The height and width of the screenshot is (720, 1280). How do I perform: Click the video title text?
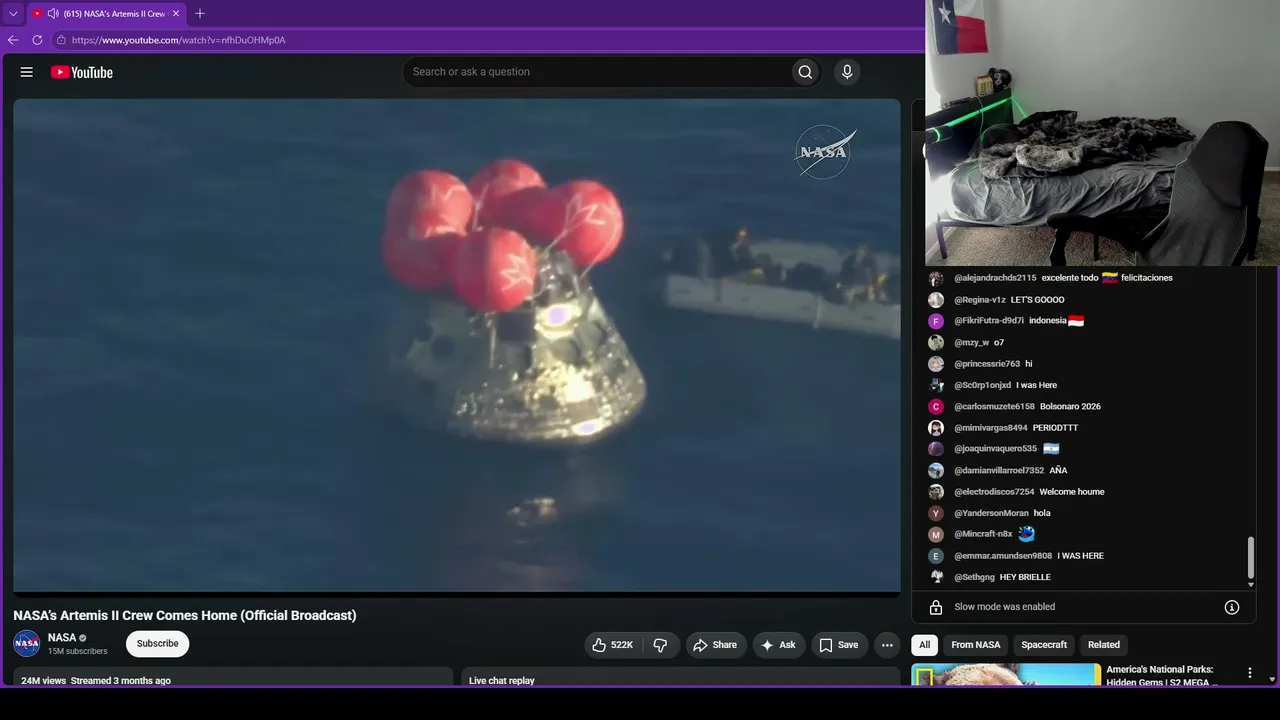[x=185, y=616]
